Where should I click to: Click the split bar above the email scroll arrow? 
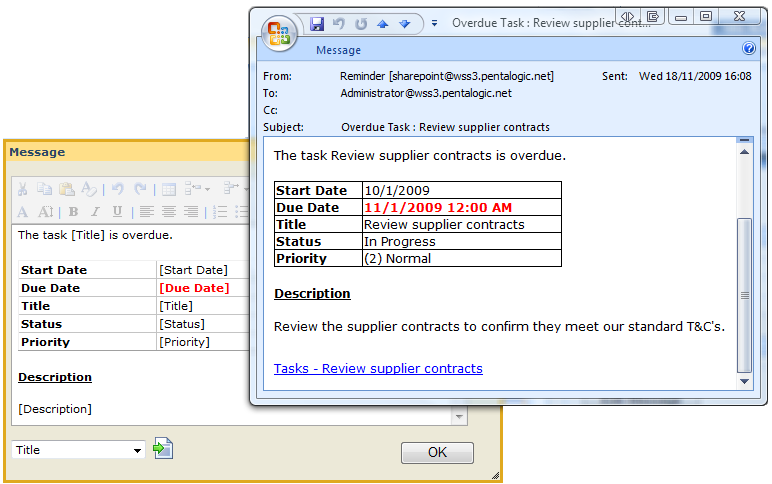coord(744,140)
